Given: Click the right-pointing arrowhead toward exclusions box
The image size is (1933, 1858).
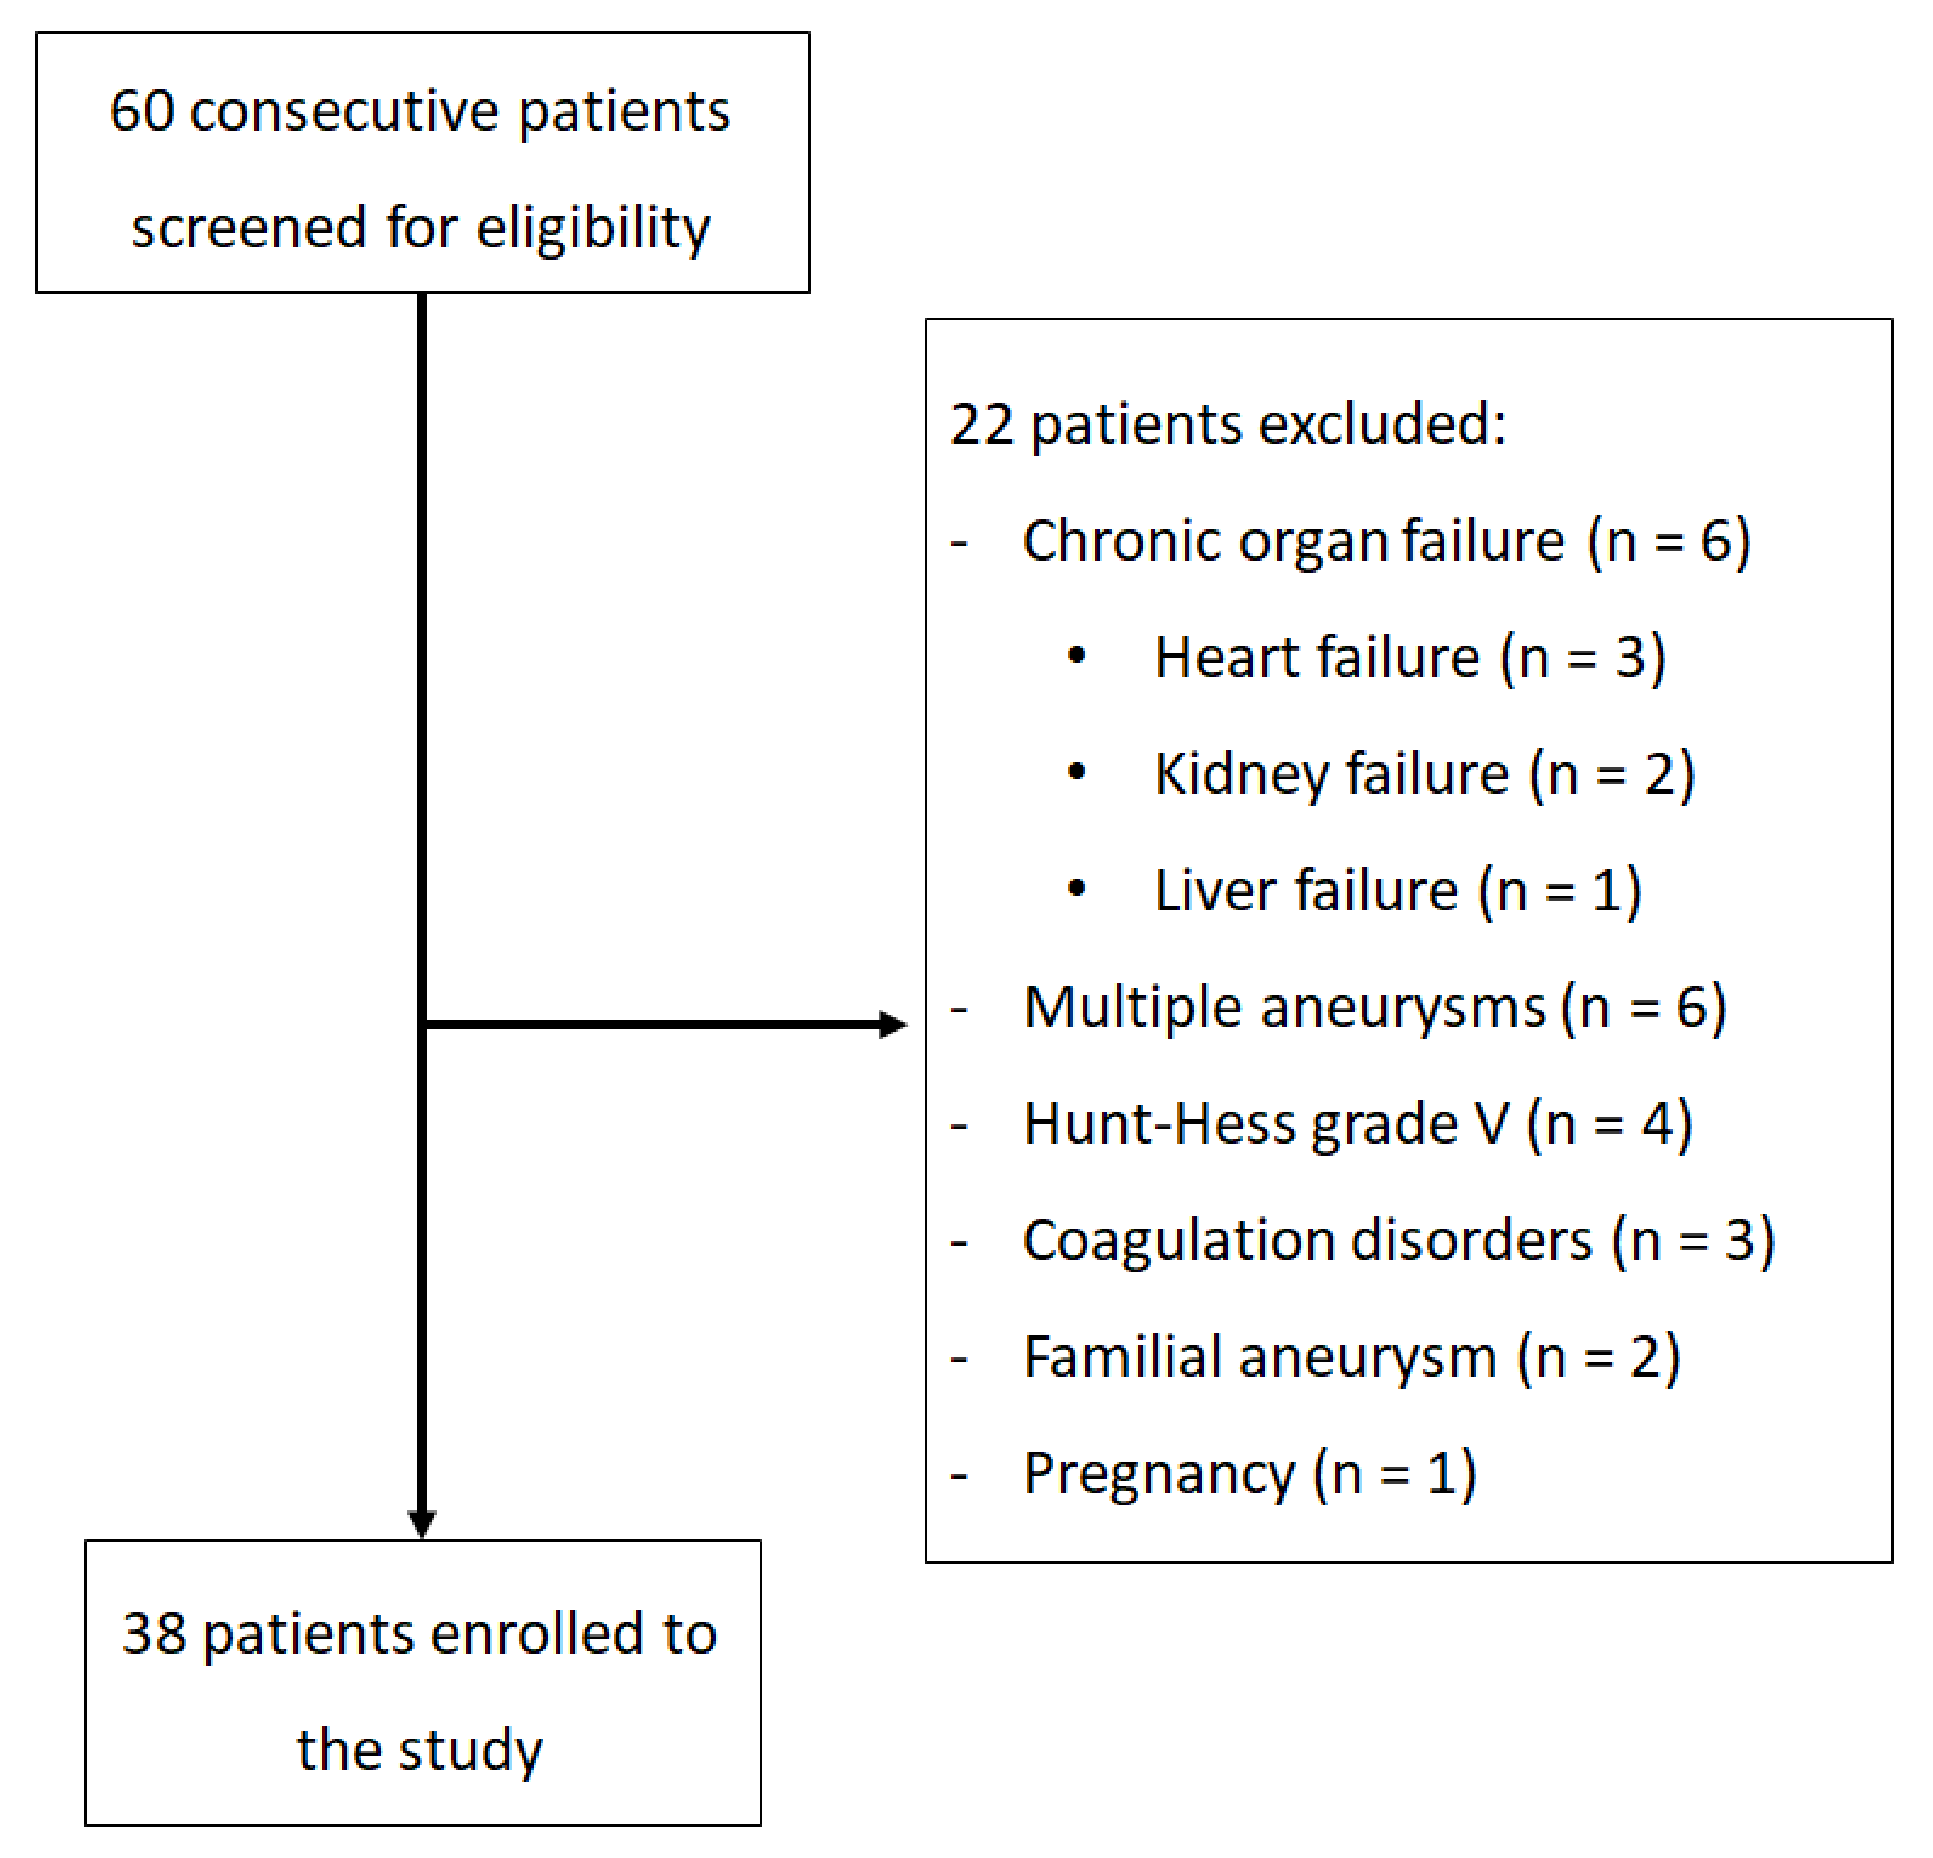Looking at the screenshot, I should (x=892, y=1025).
